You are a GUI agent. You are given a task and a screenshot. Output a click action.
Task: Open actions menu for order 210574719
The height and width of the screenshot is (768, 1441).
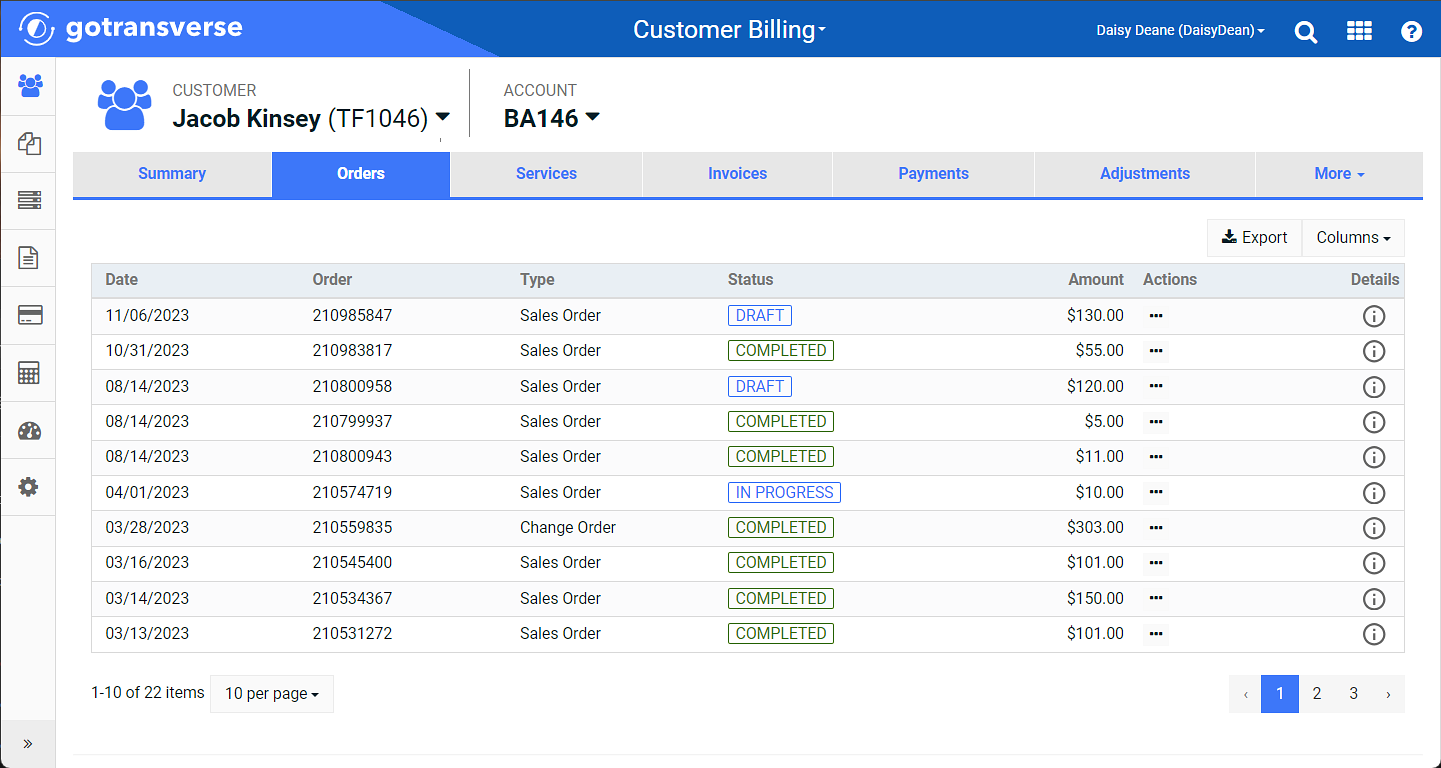click(x=1156, y=492)
